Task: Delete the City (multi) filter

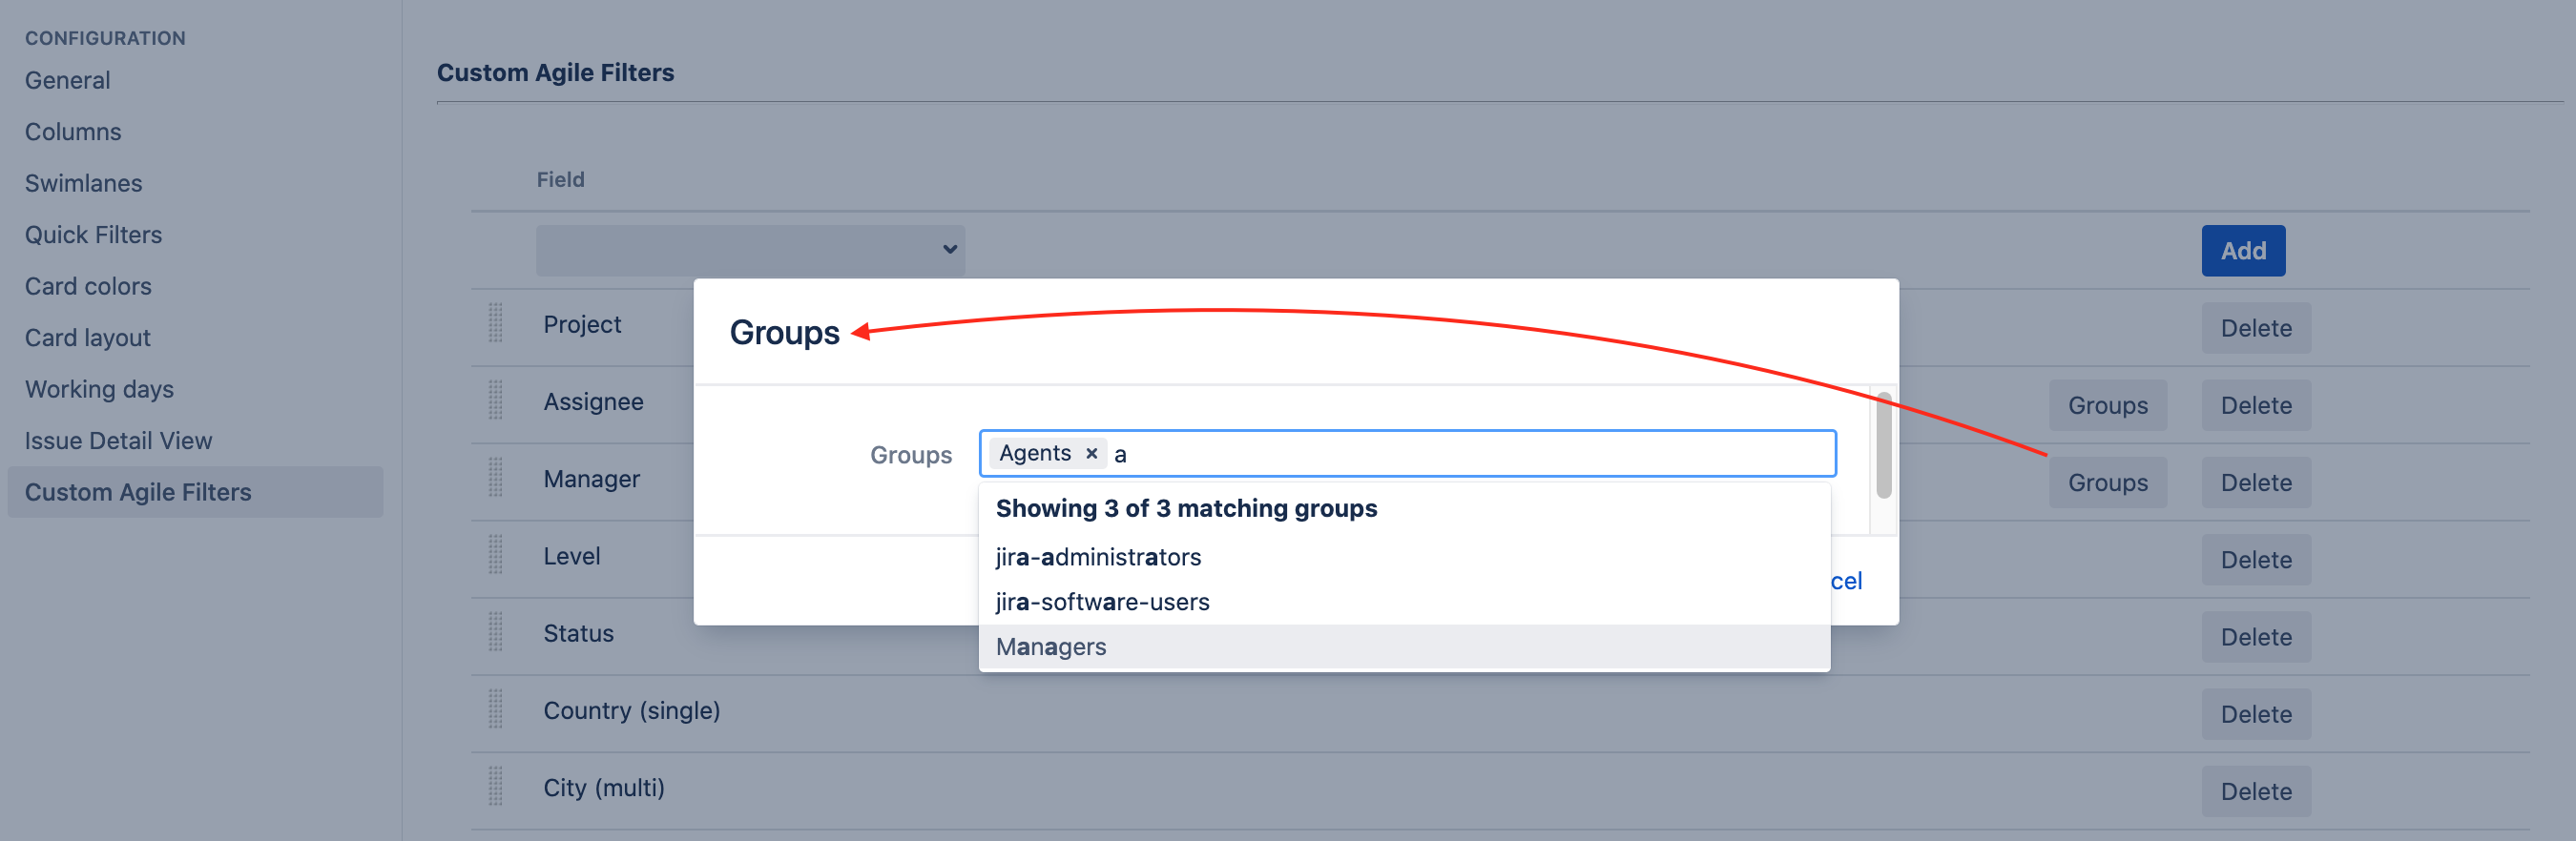Action: click(x=2255, y=791)
